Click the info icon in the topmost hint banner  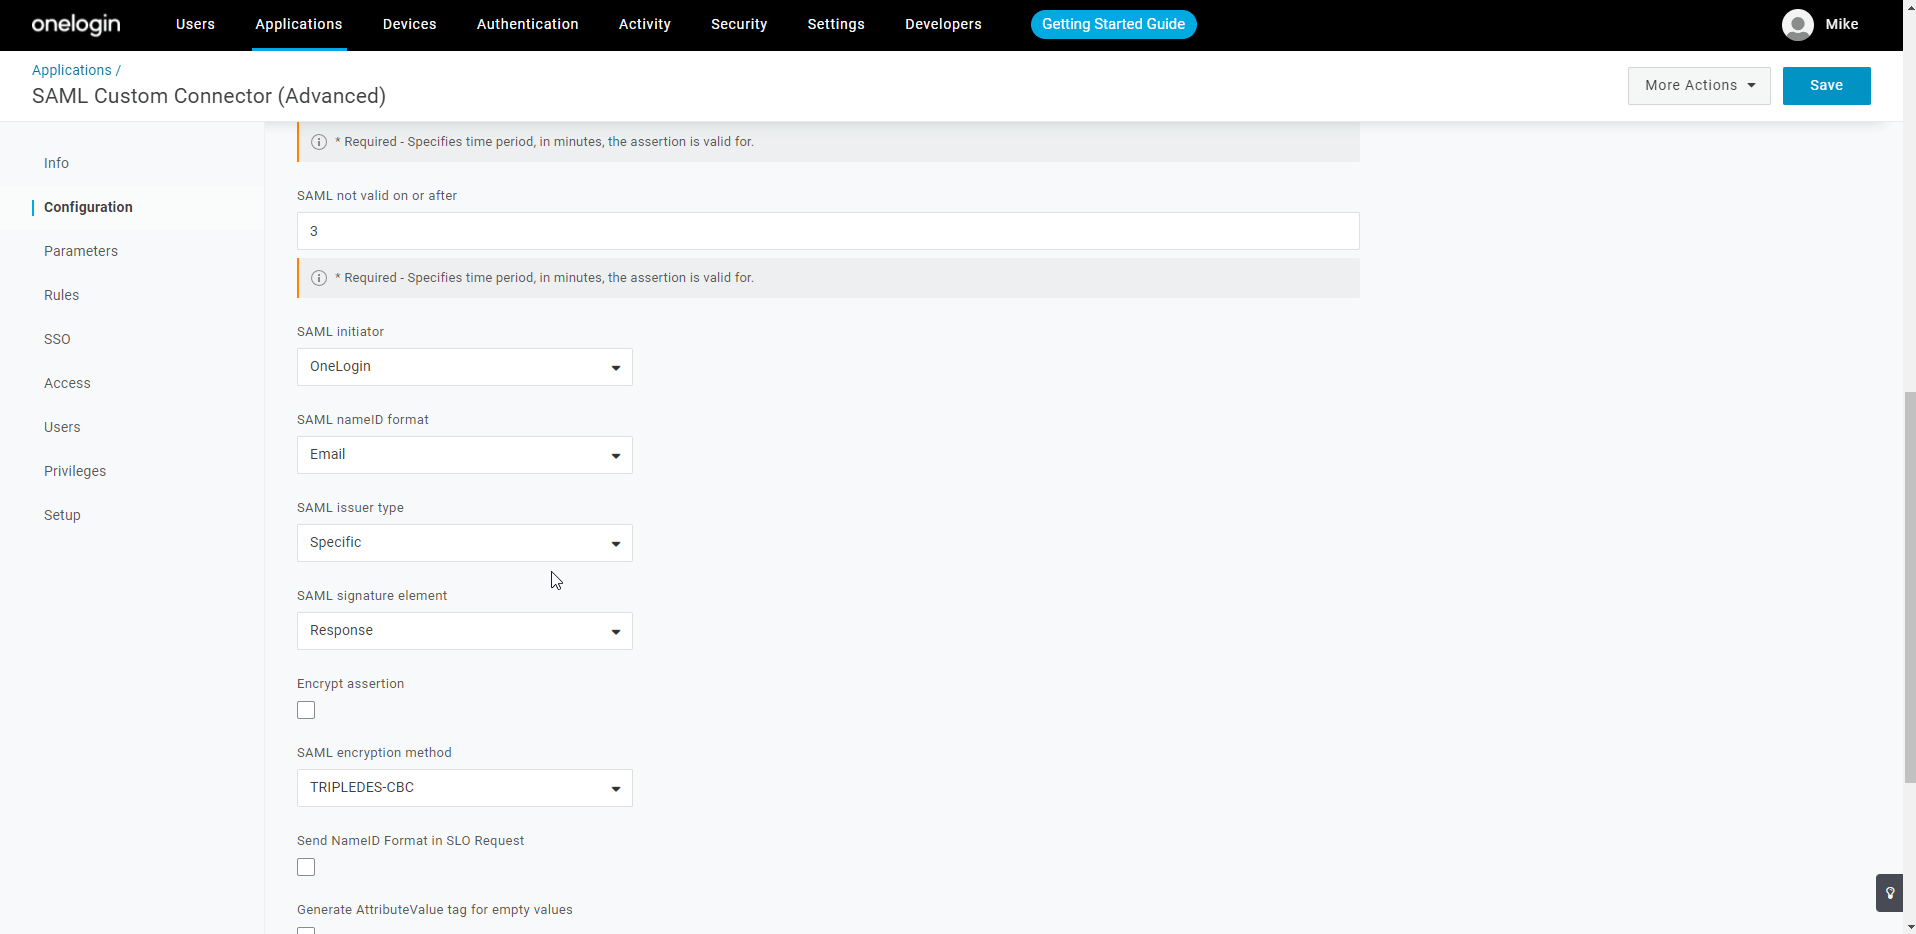[319, 142]
